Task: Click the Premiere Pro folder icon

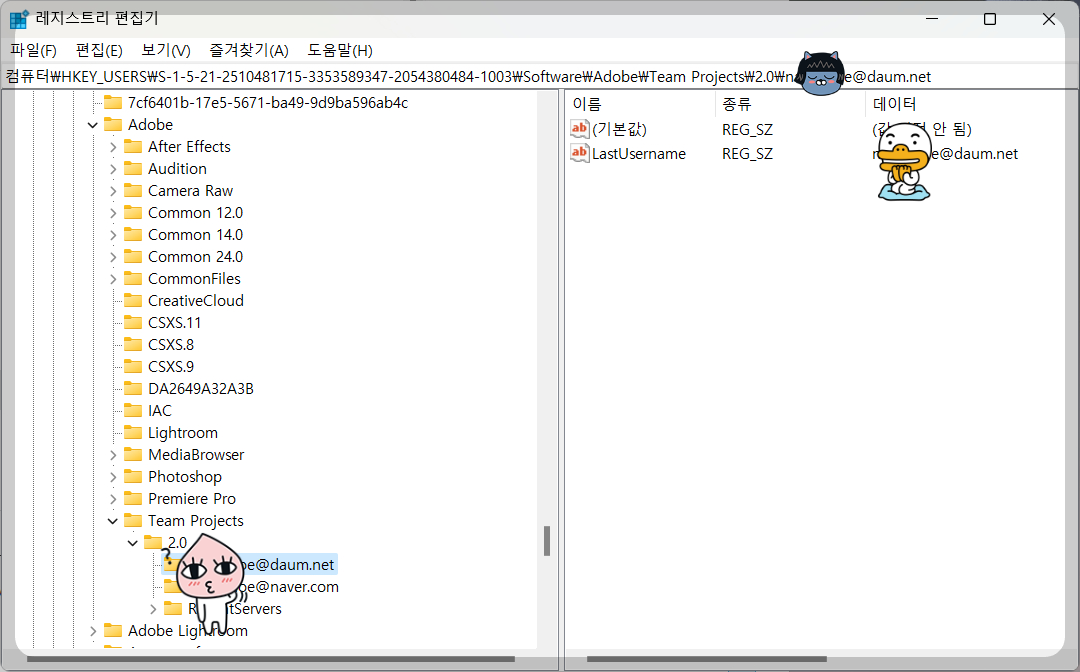Action: click(x=133, y=499)
